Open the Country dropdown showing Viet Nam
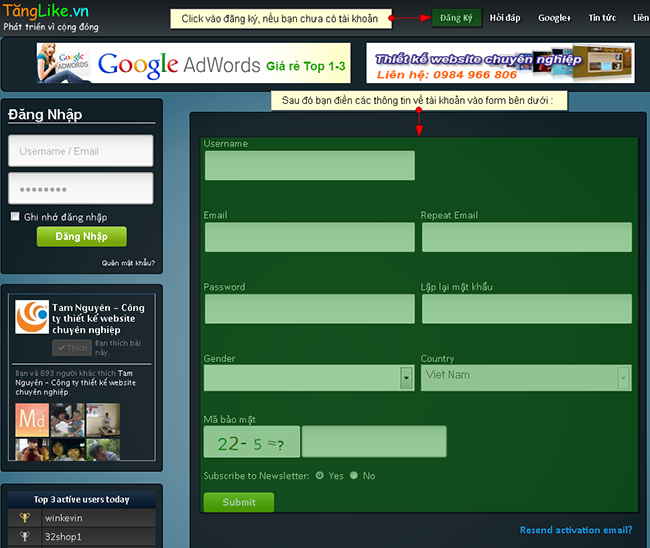650x548 pixels. coord(526,378)
